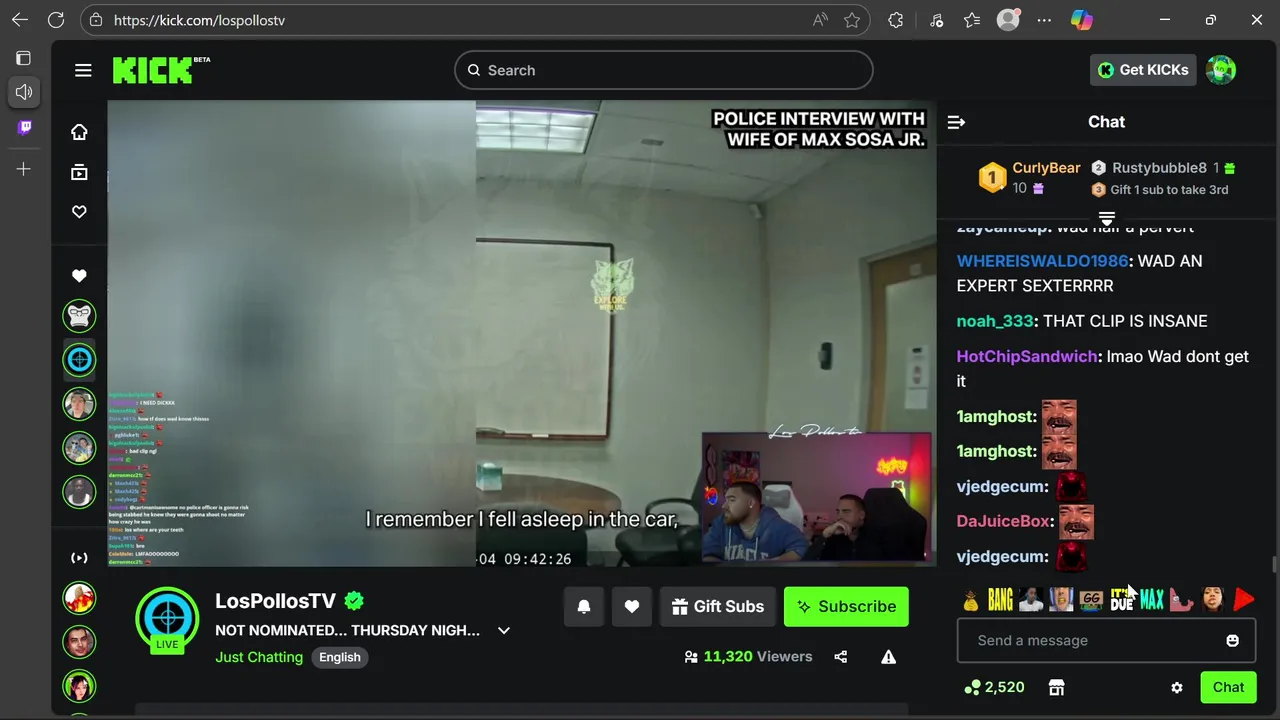Screen dimensions: 1280x720
Task: Add page to favorites star icon
Action: tap(852, 20)
